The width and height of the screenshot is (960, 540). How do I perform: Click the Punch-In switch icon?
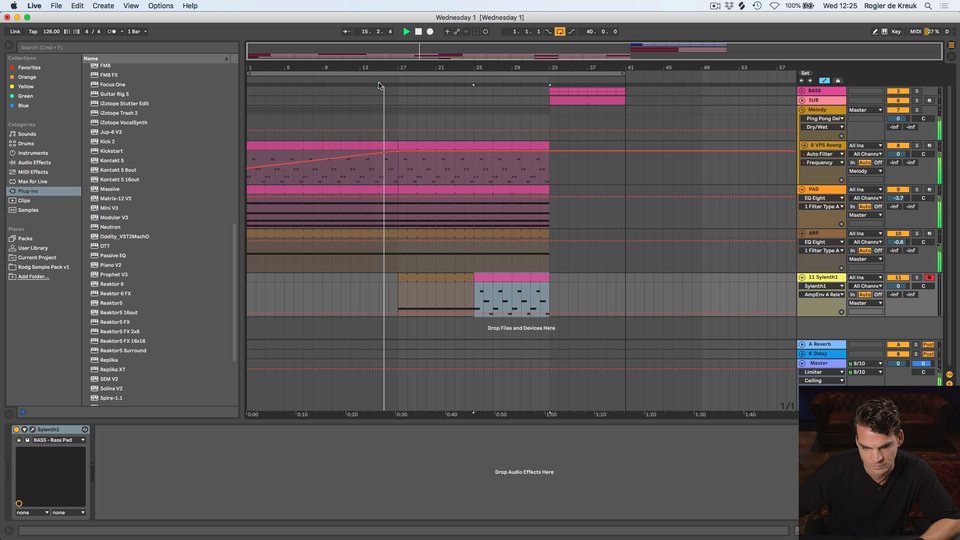click(549, 31)
